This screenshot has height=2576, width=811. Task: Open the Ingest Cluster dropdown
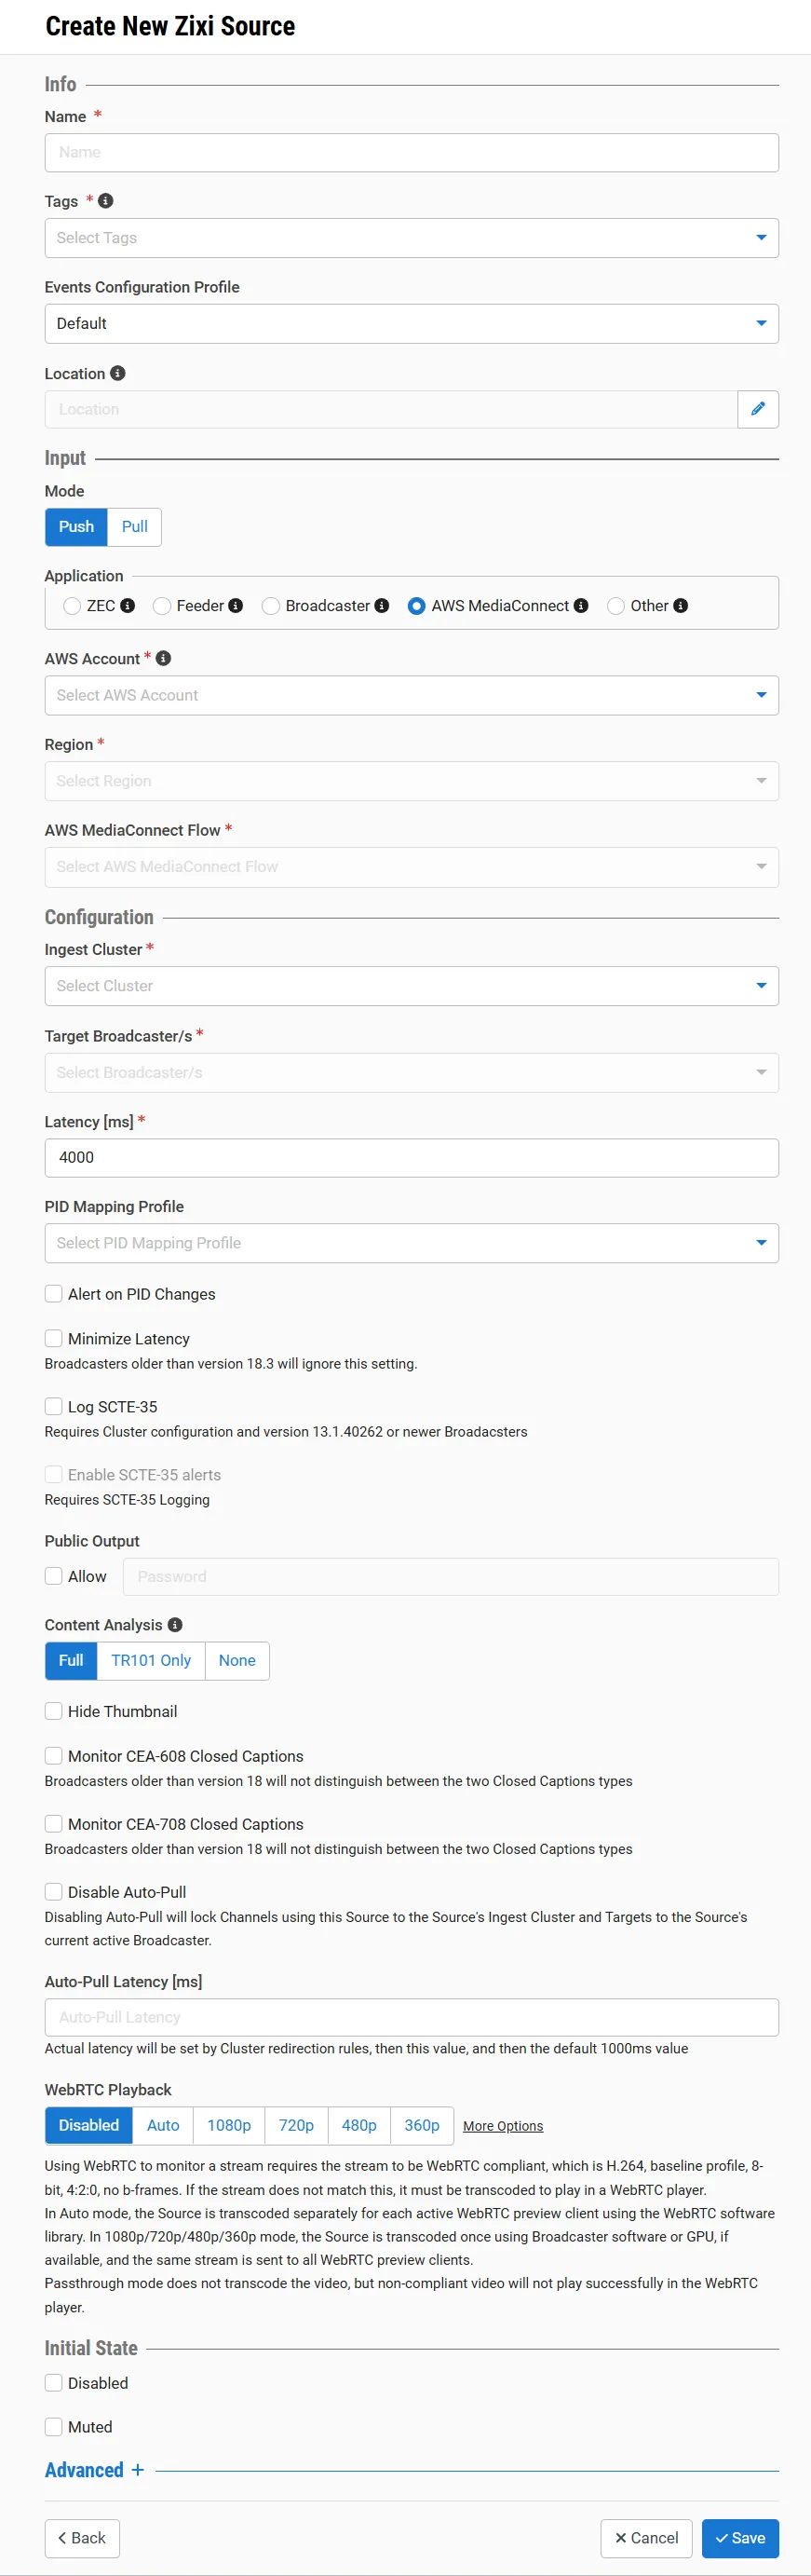click(412, 986)
